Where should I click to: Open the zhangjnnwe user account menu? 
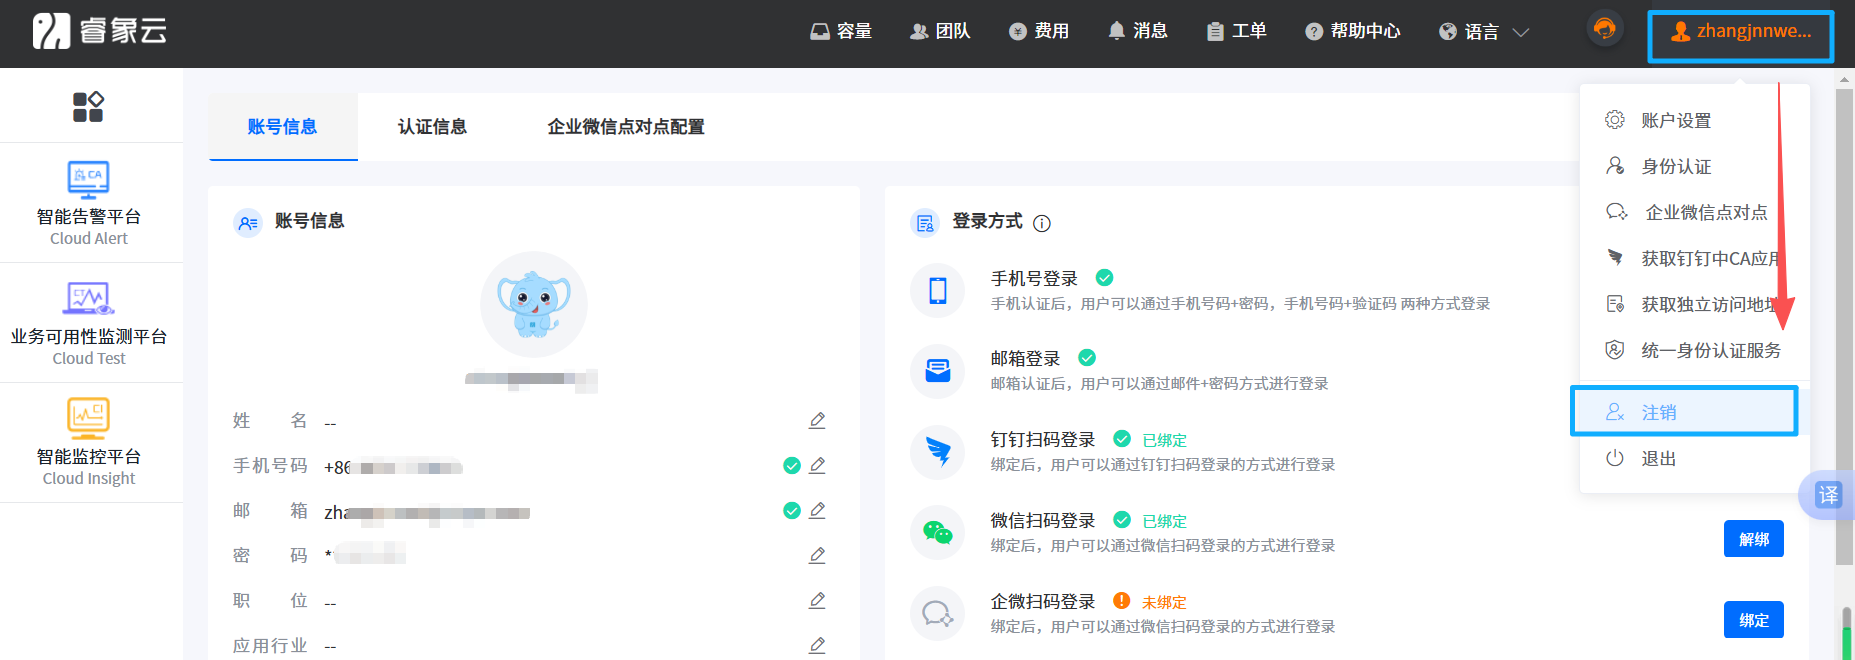pos(1741,32)
